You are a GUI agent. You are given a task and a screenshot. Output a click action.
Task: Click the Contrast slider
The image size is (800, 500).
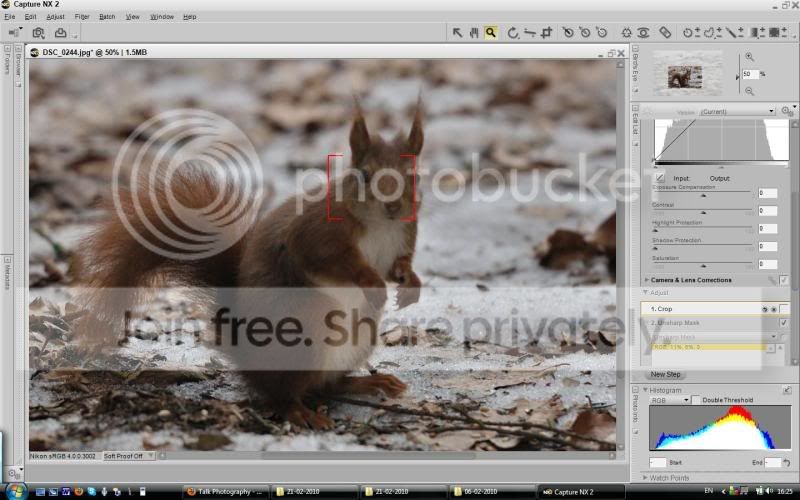704,212
